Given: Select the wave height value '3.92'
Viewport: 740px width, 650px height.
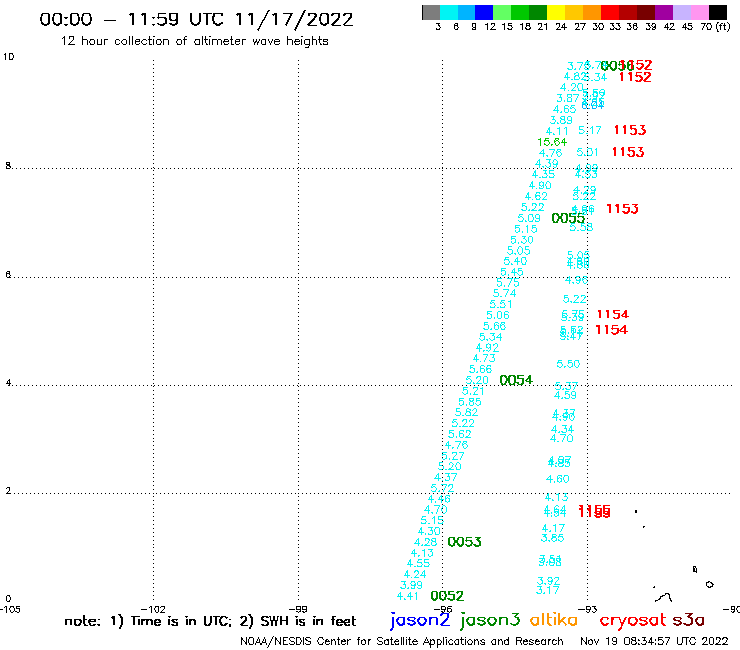Looking at the screenshot, I should 548,581.
